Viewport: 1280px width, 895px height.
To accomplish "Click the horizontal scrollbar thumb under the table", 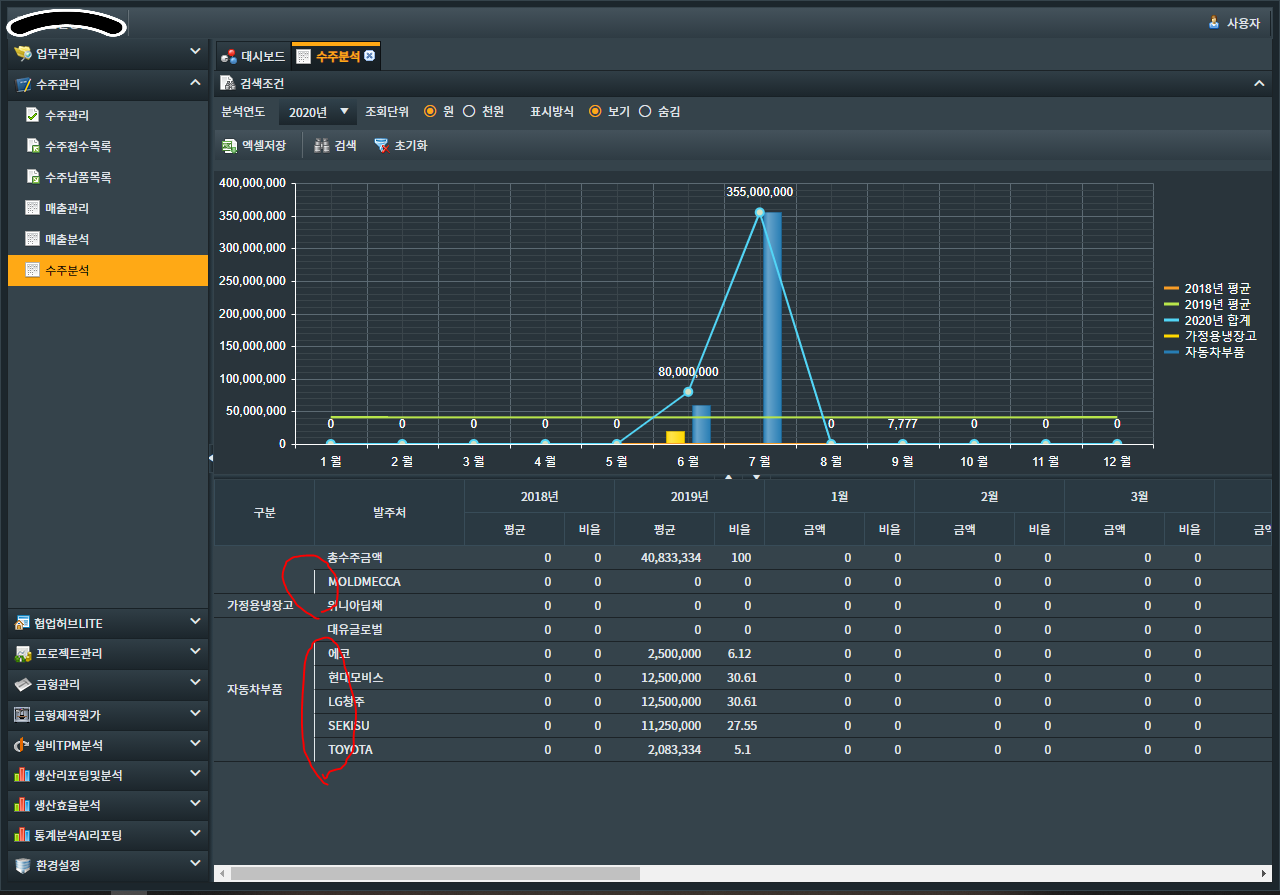I will click(435, 873).
